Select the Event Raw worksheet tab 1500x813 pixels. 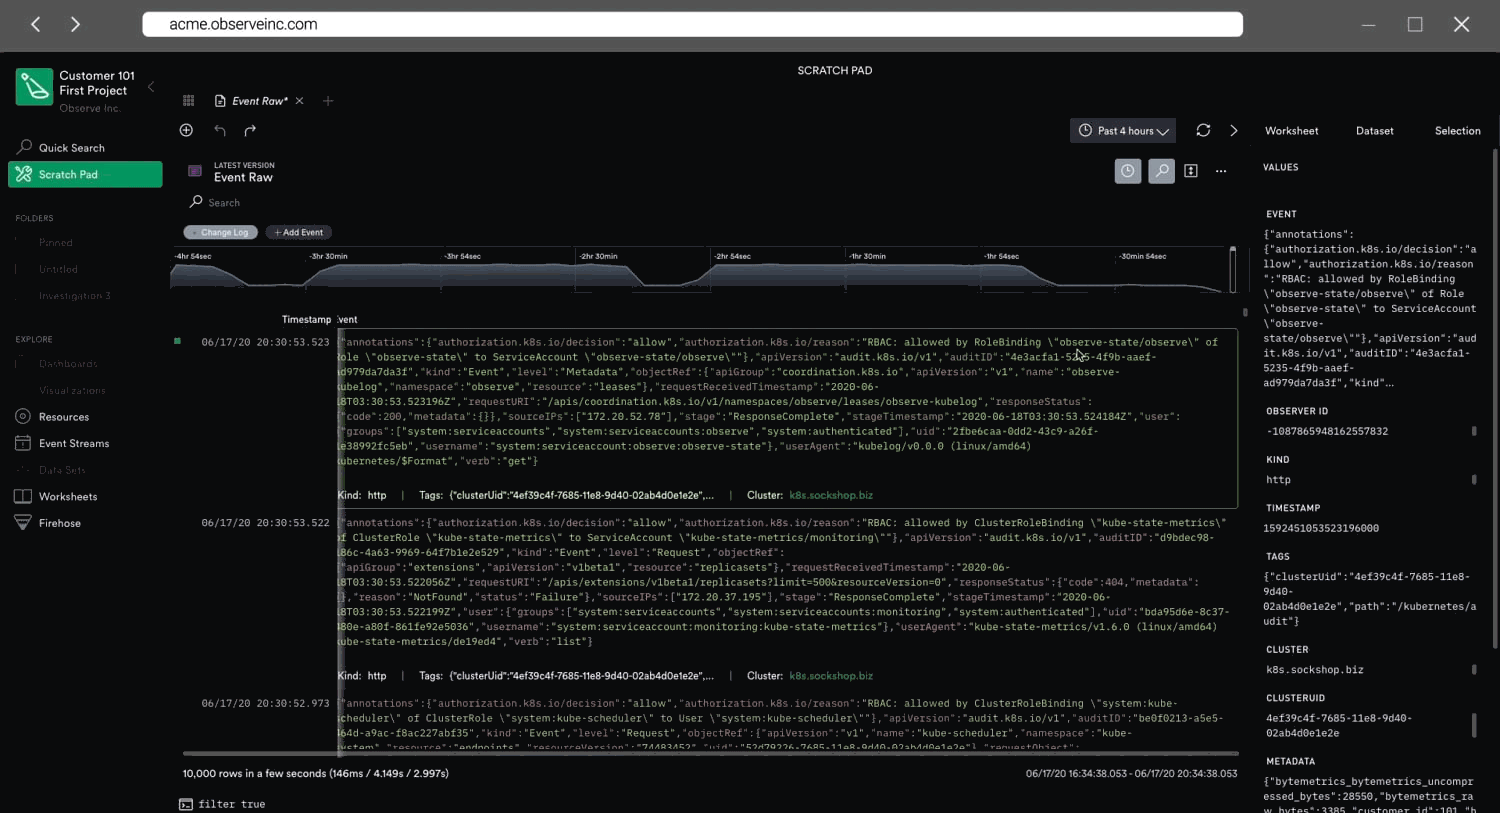coord(255,100)
